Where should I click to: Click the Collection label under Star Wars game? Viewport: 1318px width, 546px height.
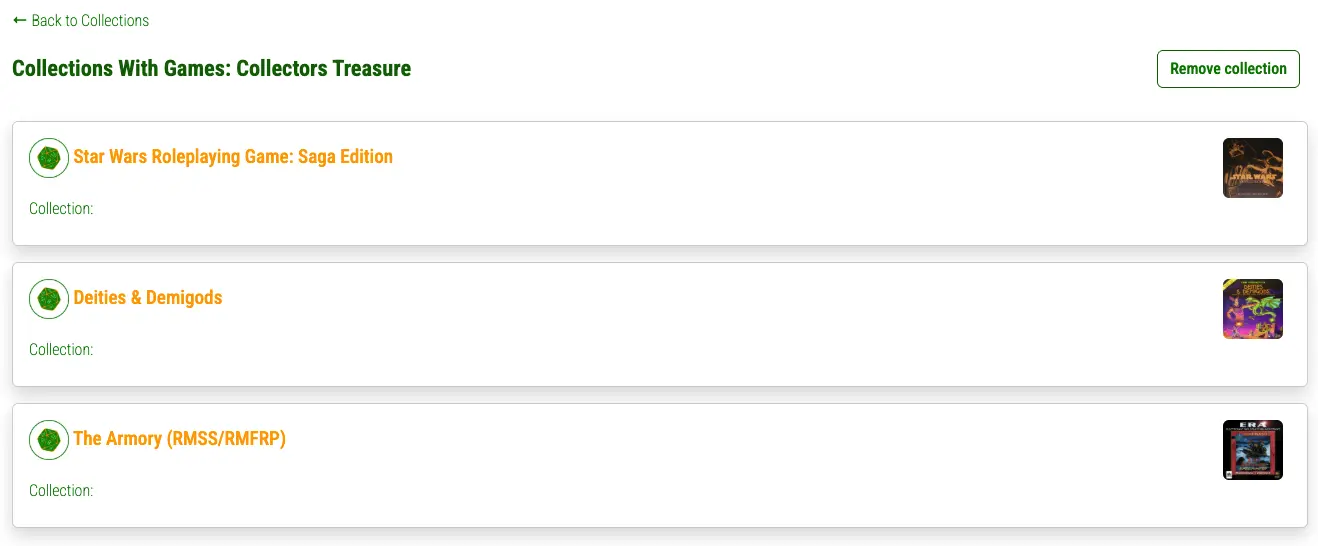tap(61, 209)
